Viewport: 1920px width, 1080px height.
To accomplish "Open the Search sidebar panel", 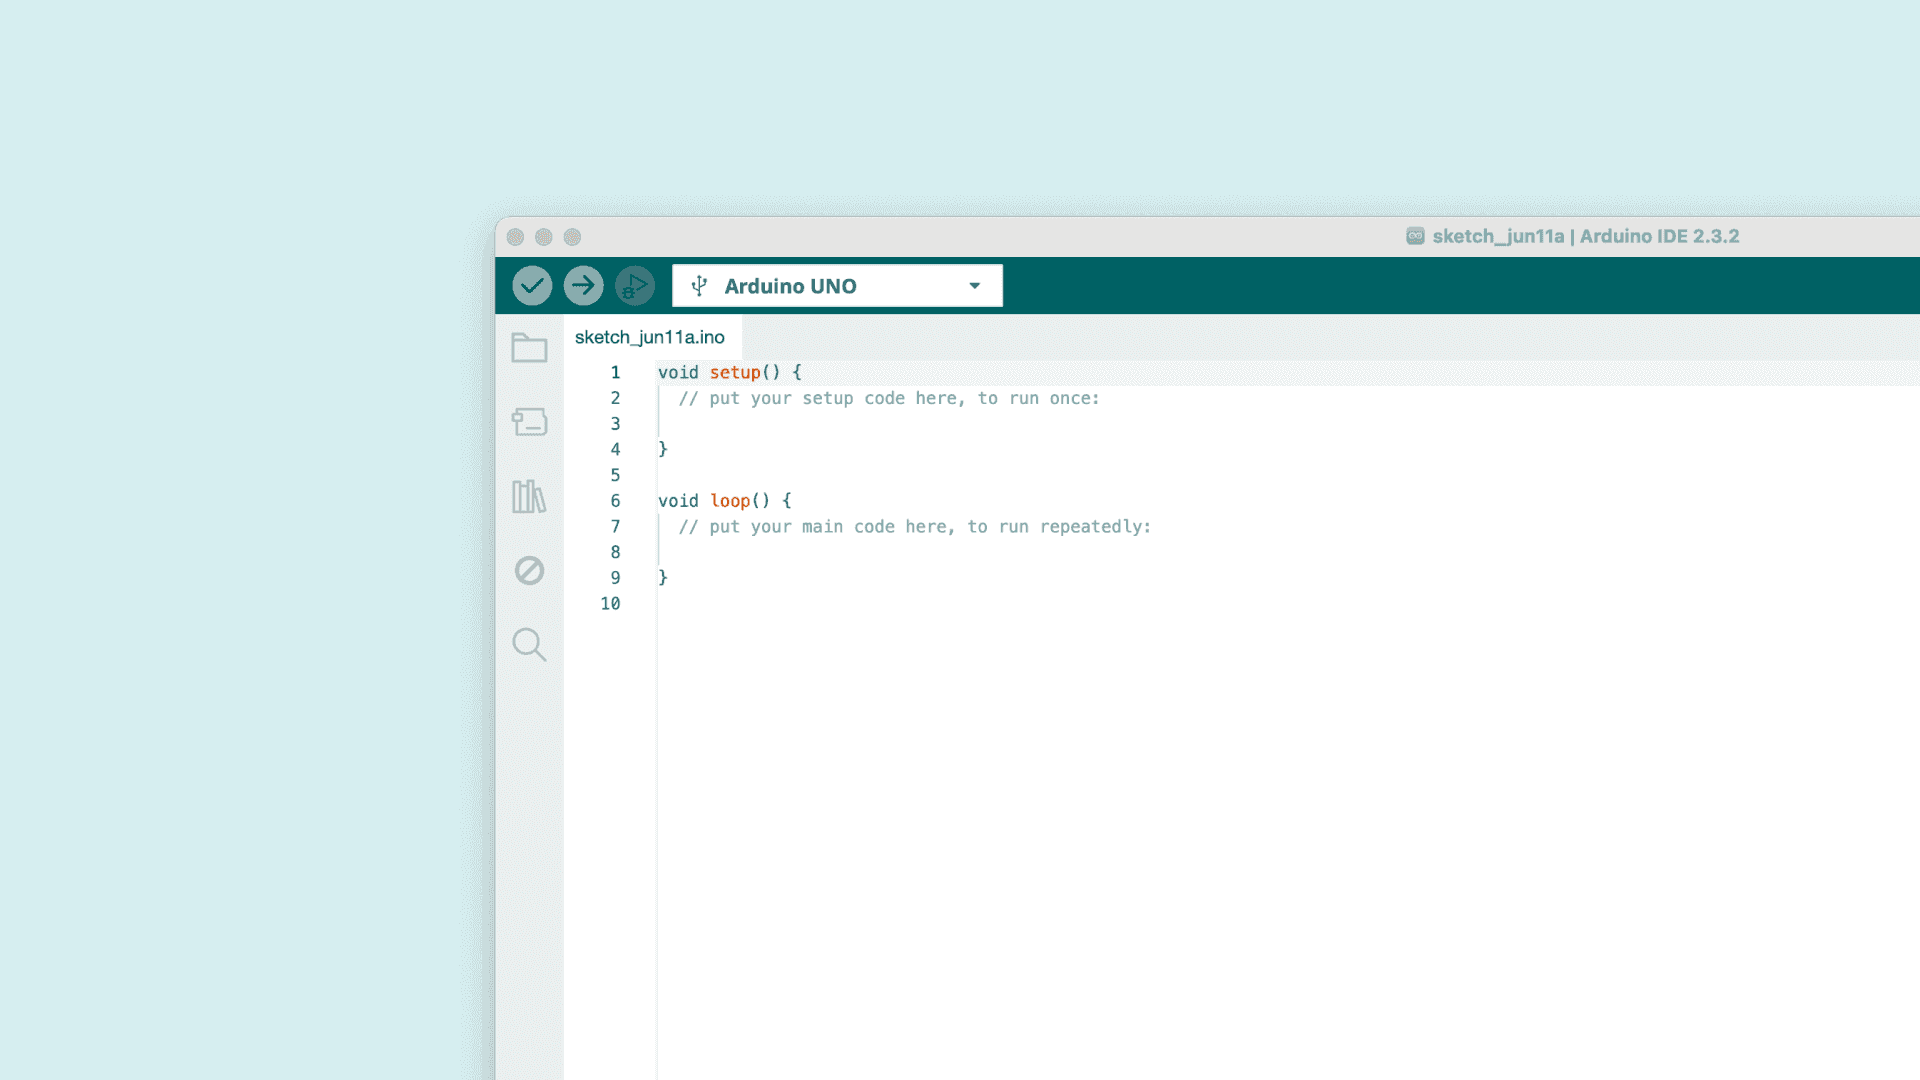I will [x=529, y=645].
